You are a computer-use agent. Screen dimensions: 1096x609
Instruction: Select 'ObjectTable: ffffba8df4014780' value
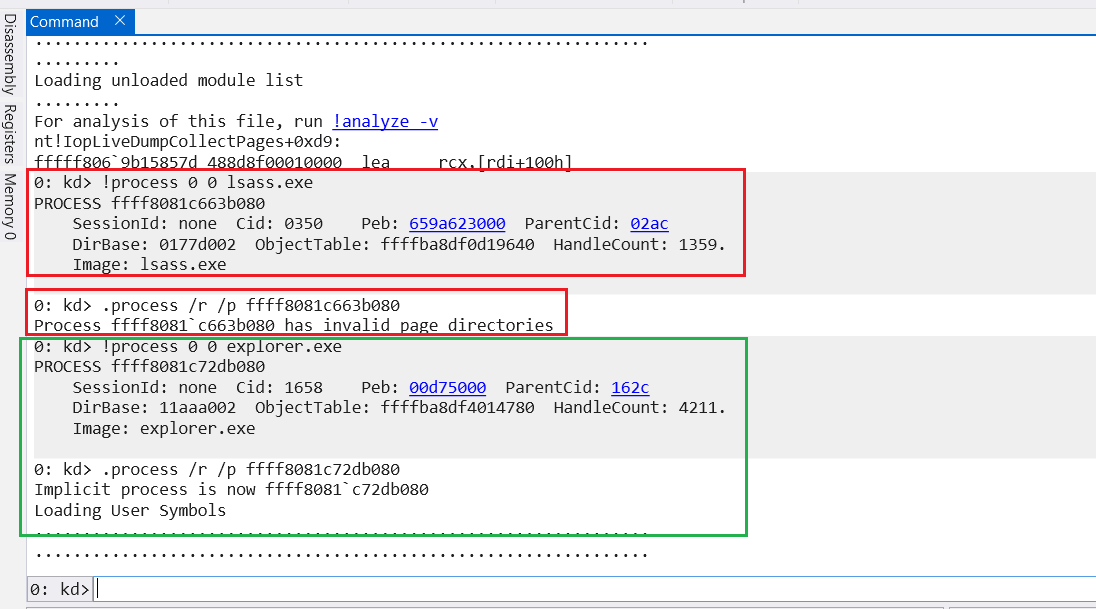tap(395, 408)
